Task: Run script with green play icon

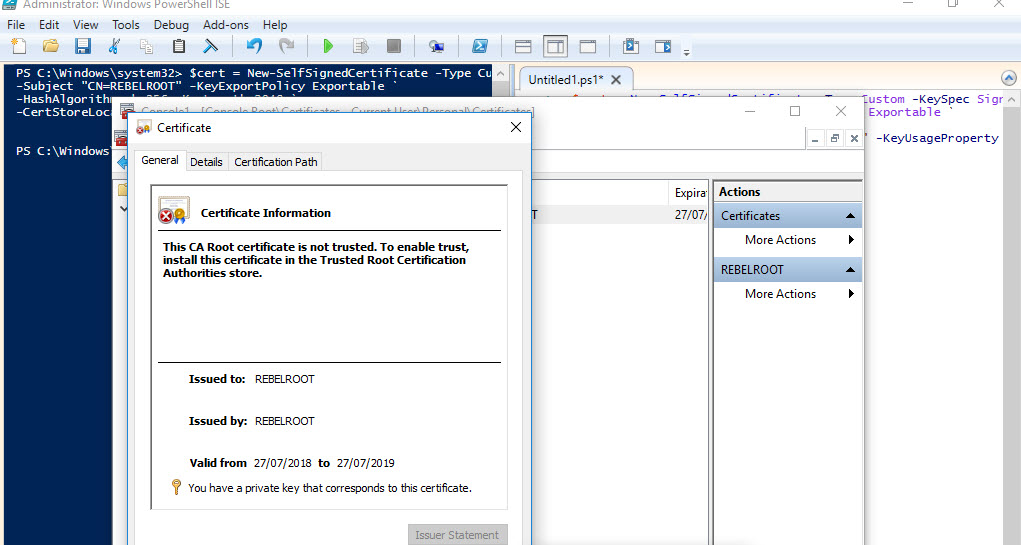Action: click(x=328, y=46)
